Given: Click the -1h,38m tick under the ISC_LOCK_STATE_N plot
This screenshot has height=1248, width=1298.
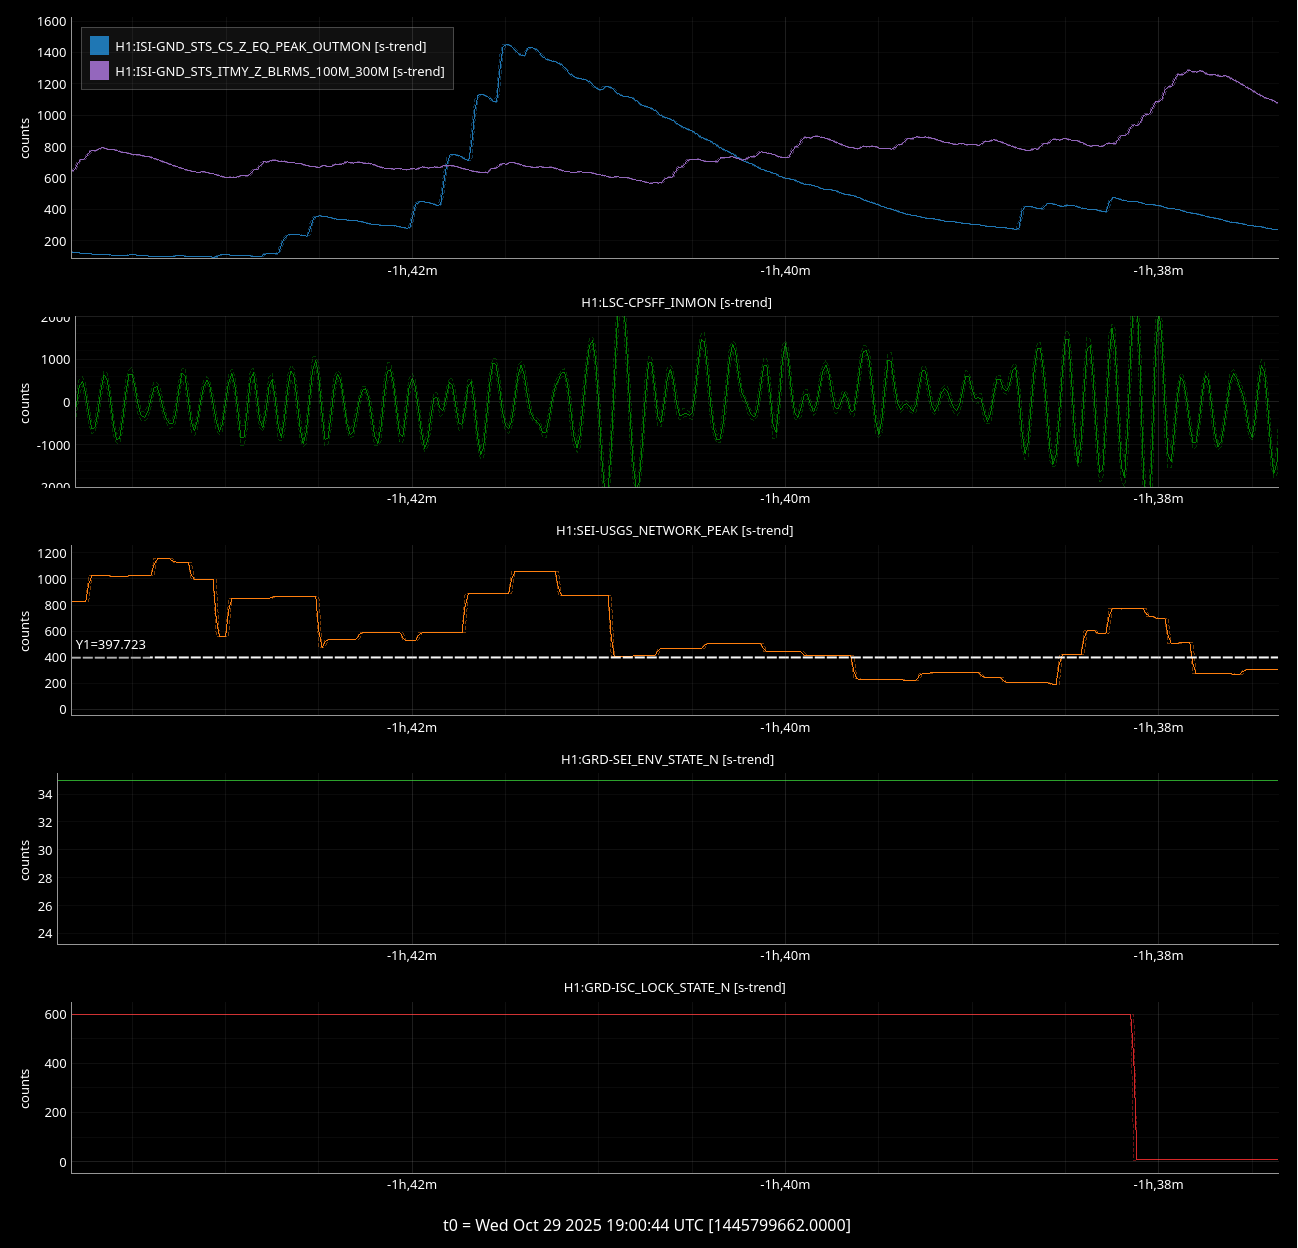Looking at the screenshot, I should pos(1158,1184).
